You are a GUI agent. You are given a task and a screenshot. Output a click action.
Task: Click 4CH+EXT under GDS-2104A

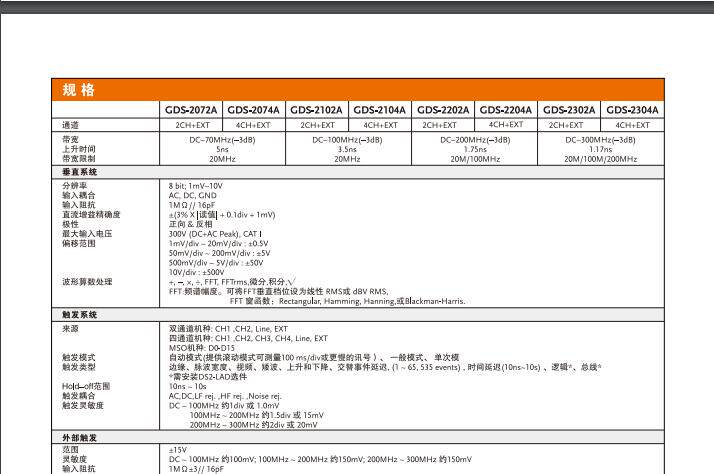coord(380,125)
